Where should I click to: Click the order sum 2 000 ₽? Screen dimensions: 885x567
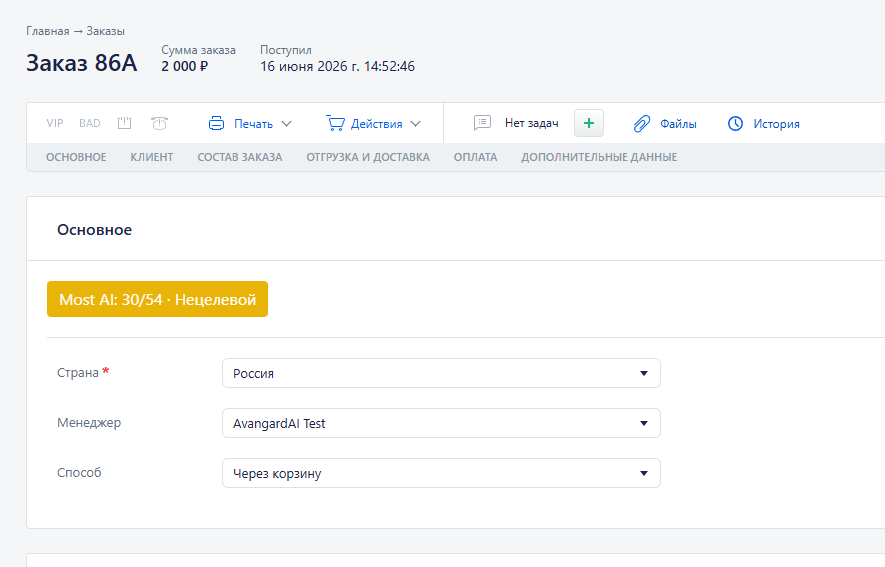185,66
